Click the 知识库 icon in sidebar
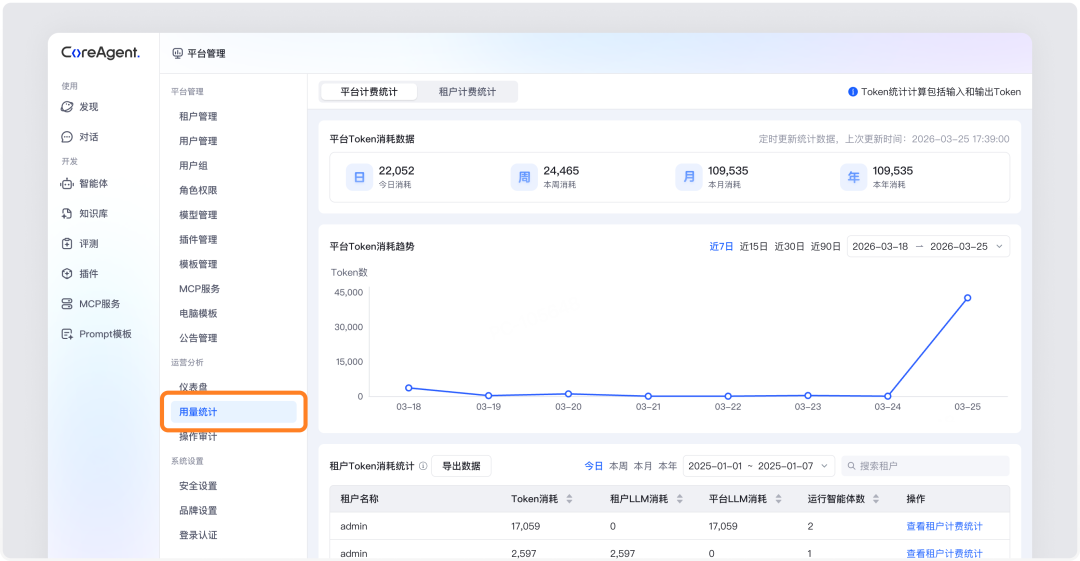 click(67, 214)
